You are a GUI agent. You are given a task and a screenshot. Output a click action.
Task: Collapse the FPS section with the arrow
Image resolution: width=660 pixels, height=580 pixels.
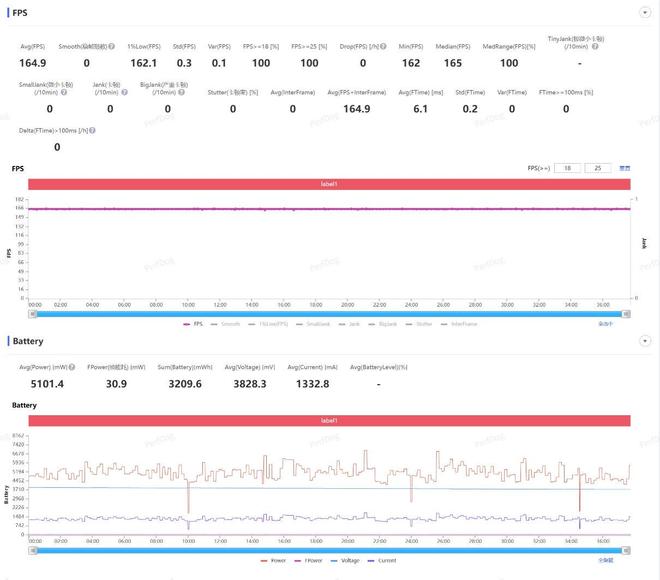[x=643, y=13]
